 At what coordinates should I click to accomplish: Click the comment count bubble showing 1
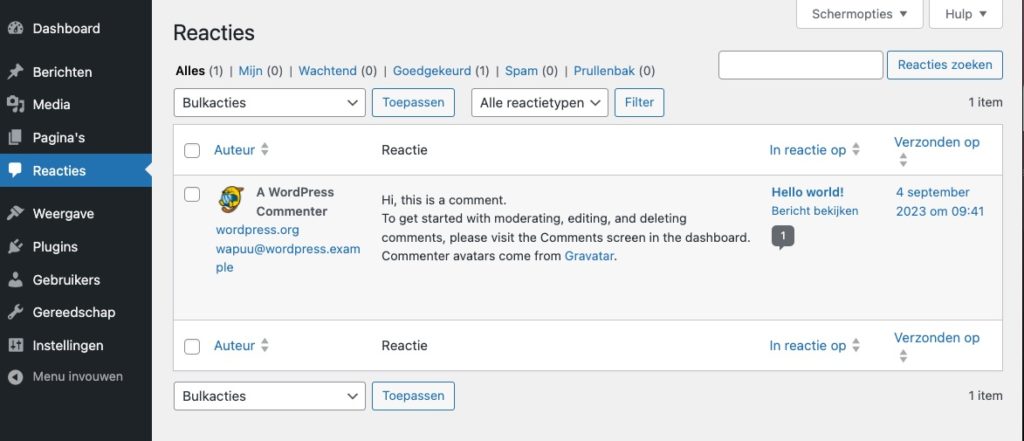tap(783, 237)
